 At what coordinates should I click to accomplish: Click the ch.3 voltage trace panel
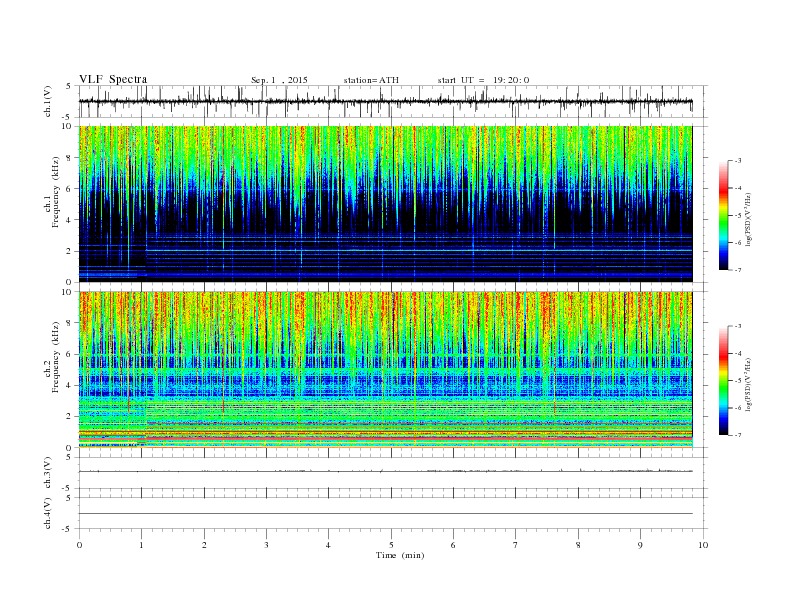[392, 473]
